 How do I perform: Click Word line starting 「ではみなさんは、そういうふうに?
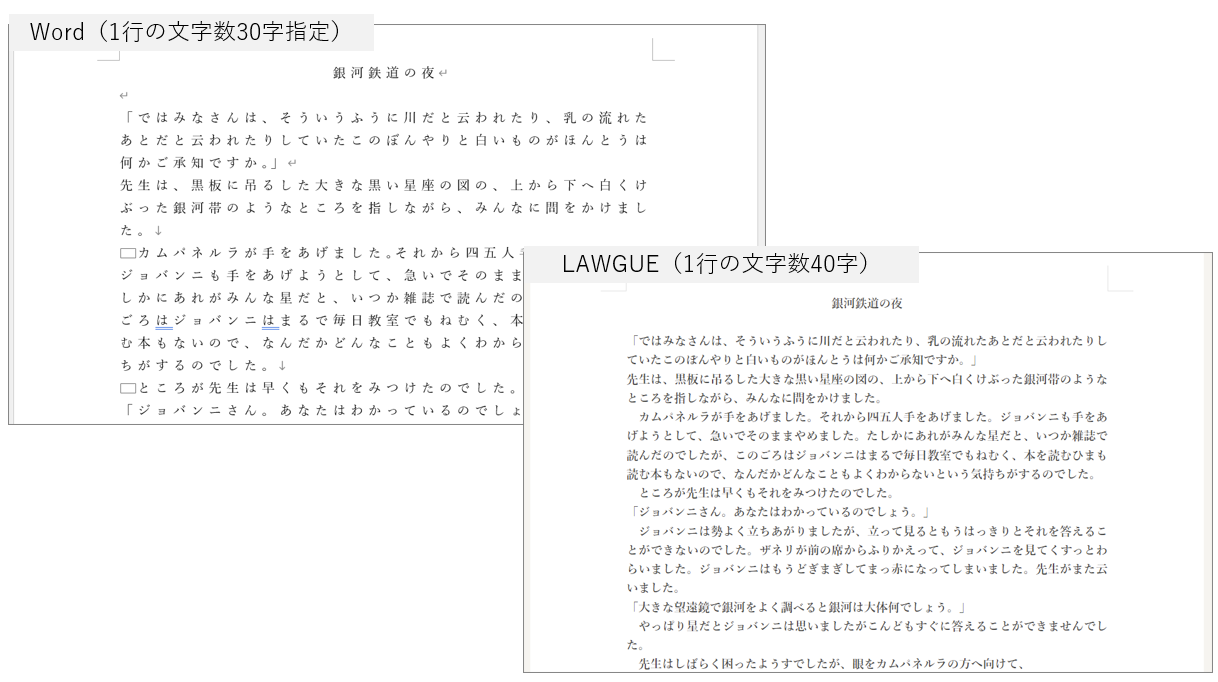(382, 118)
